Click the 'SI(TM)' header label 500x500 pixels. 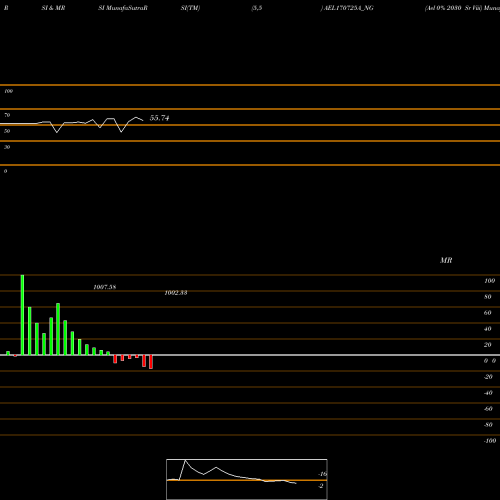point(190,8)
